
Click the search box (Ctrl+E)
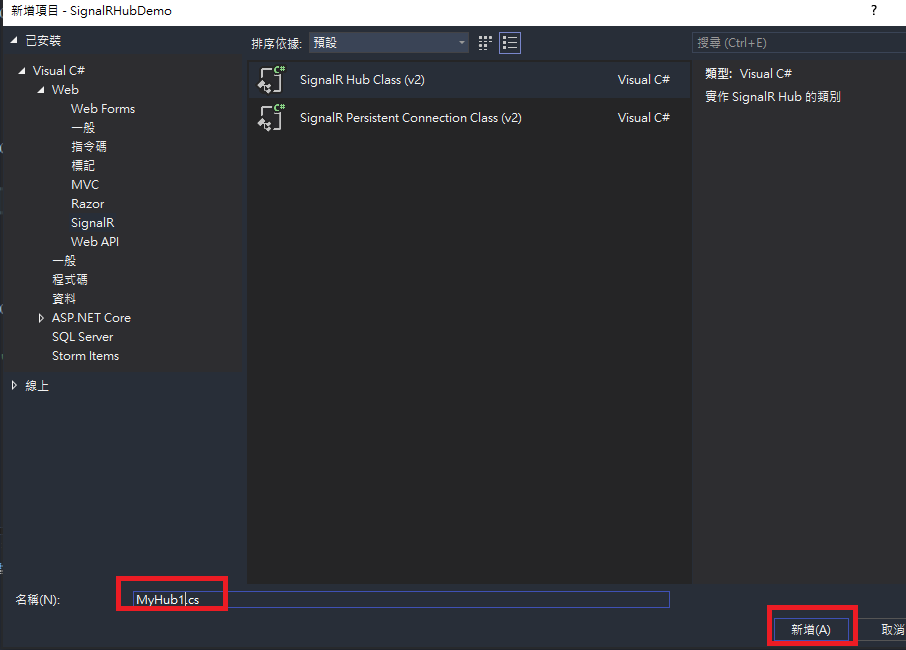coord(799,43)
